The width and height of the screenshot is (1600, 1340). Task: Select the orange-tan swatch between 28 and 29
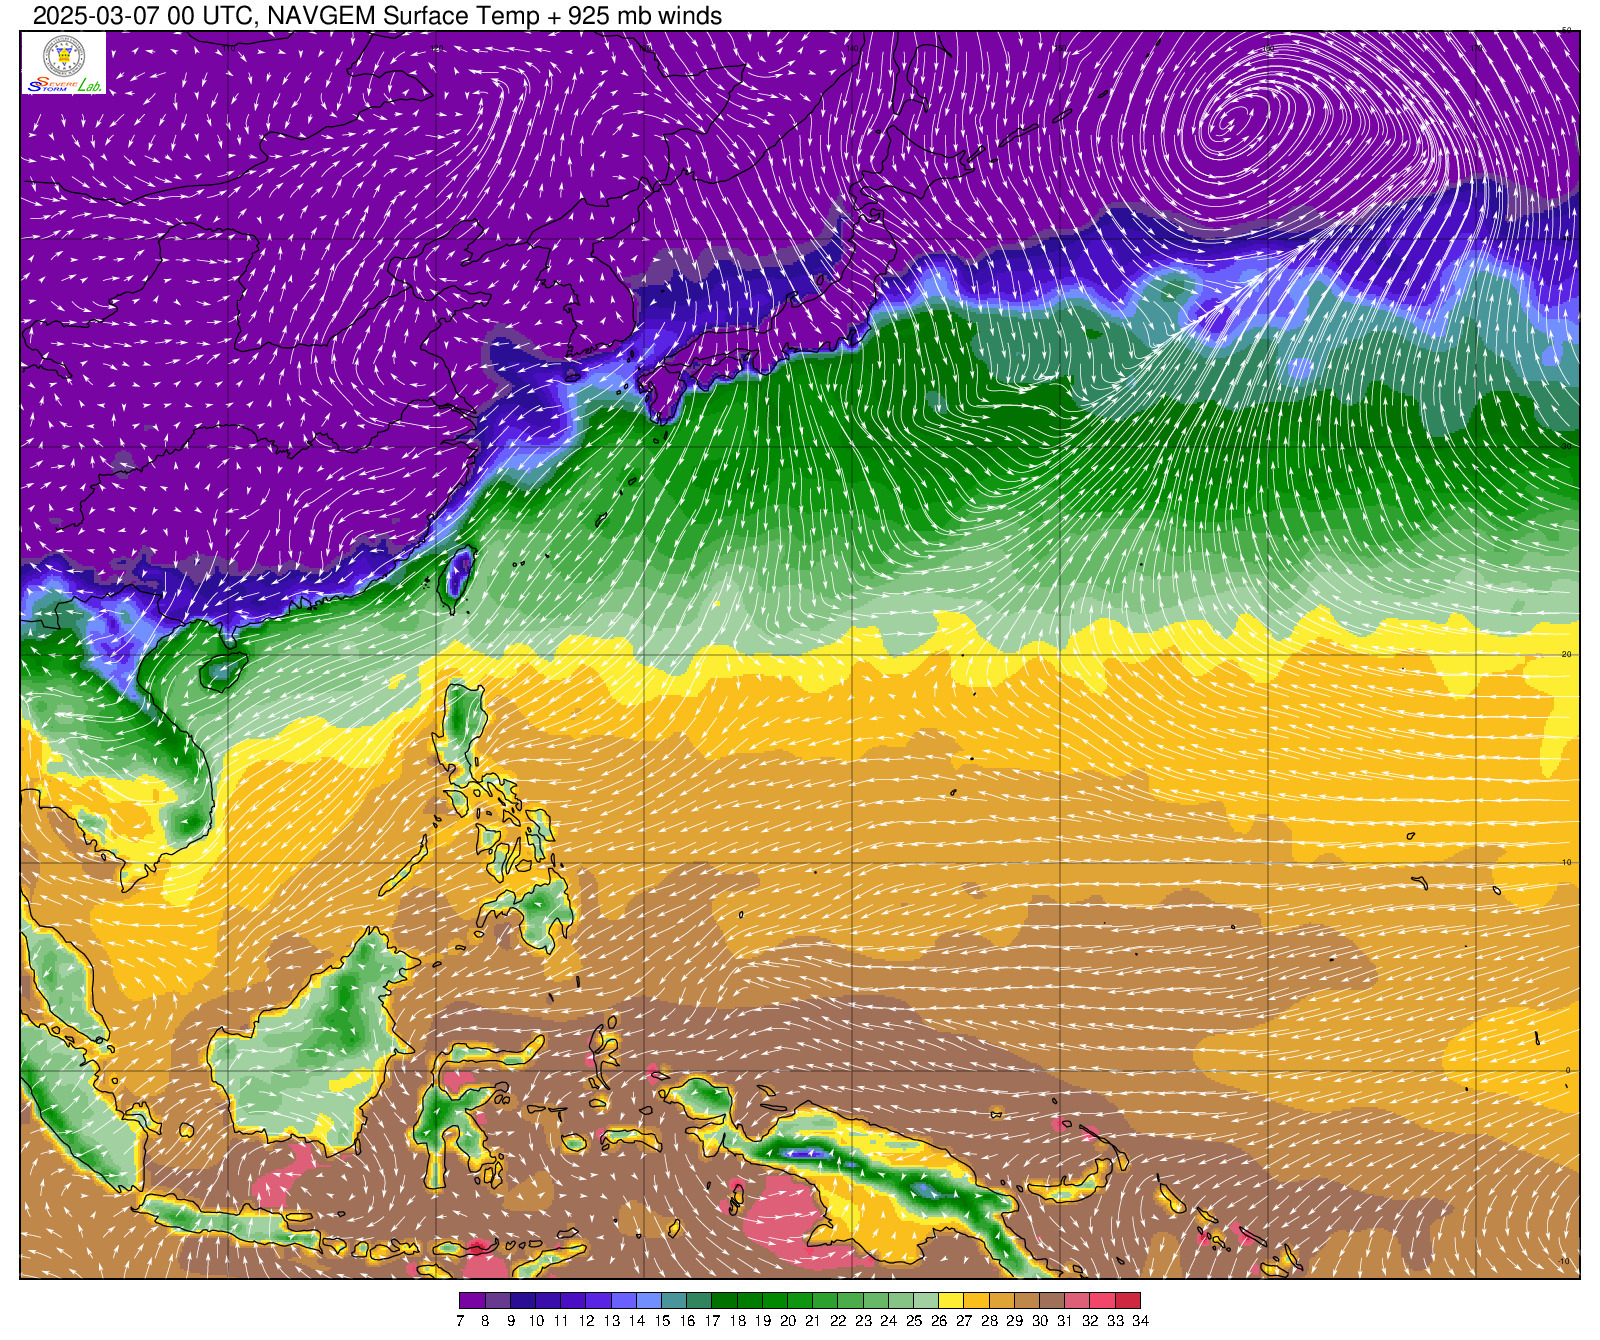pos(1001,1301)
